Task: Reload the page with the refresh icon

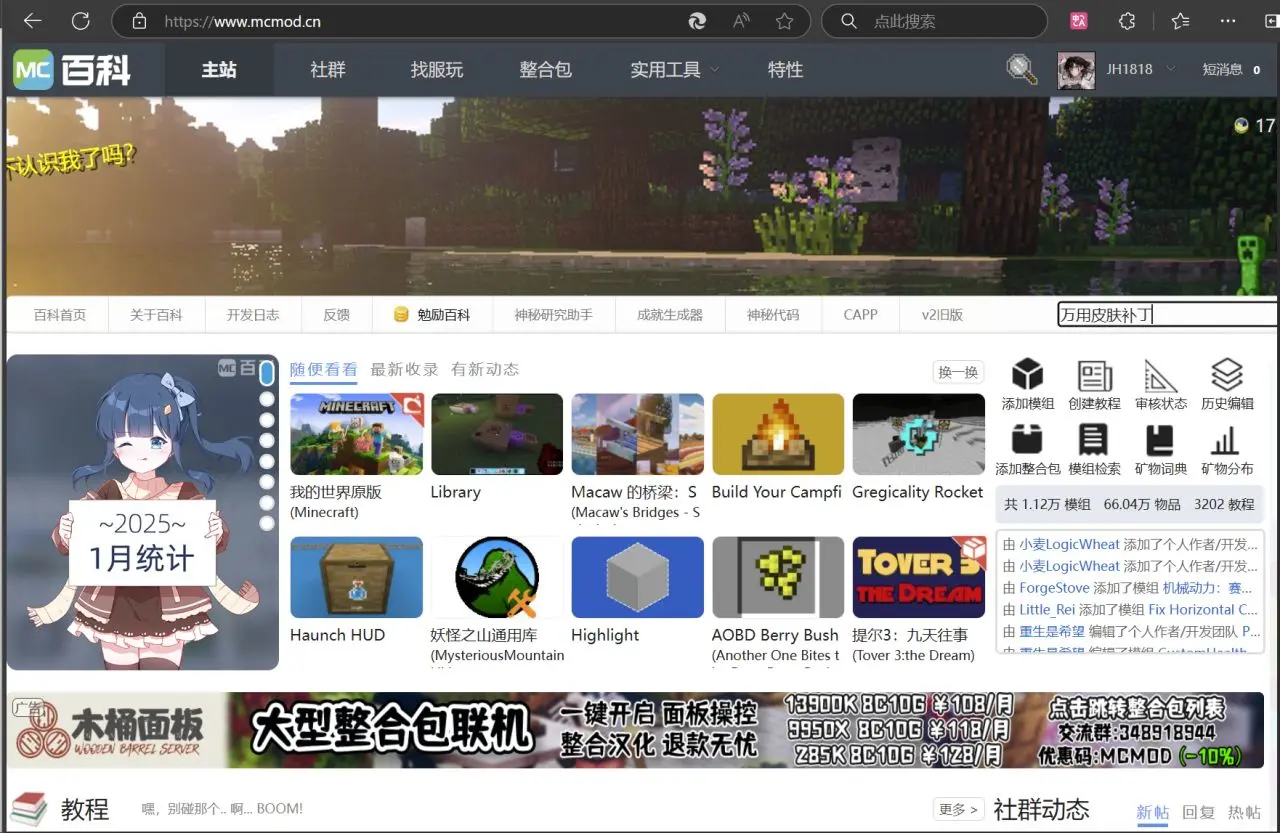Action: click(81, 20)
